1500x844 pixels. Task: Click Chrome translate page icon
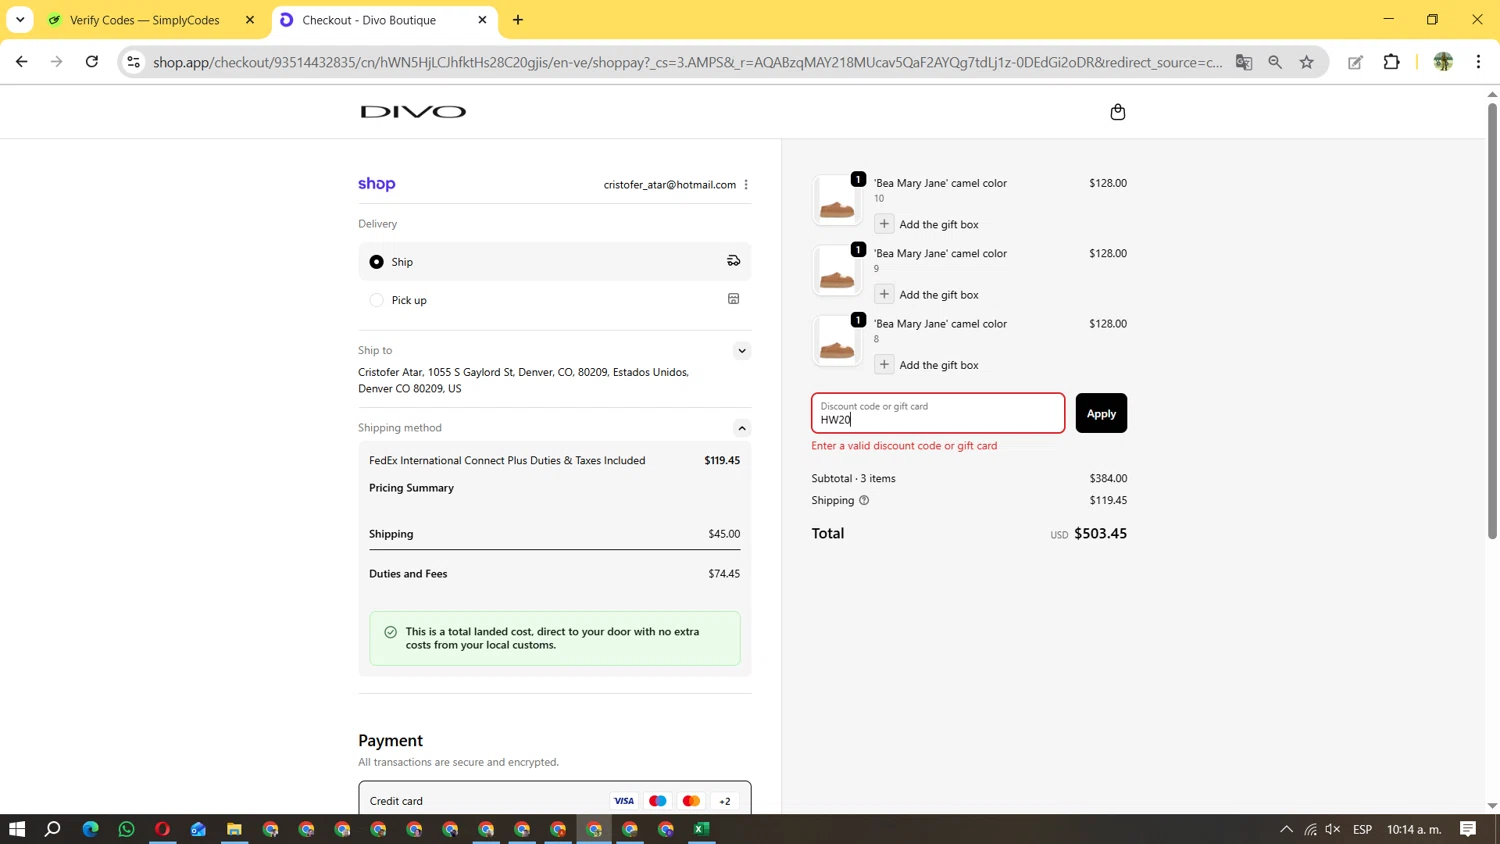tap(1244, 62)
